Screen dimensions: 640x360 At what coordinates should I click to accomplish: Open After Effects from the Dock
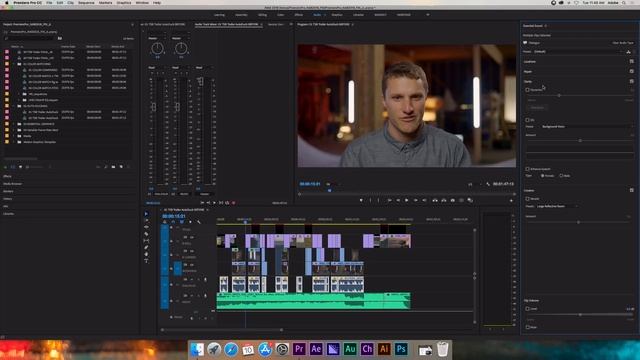[316, 349]
